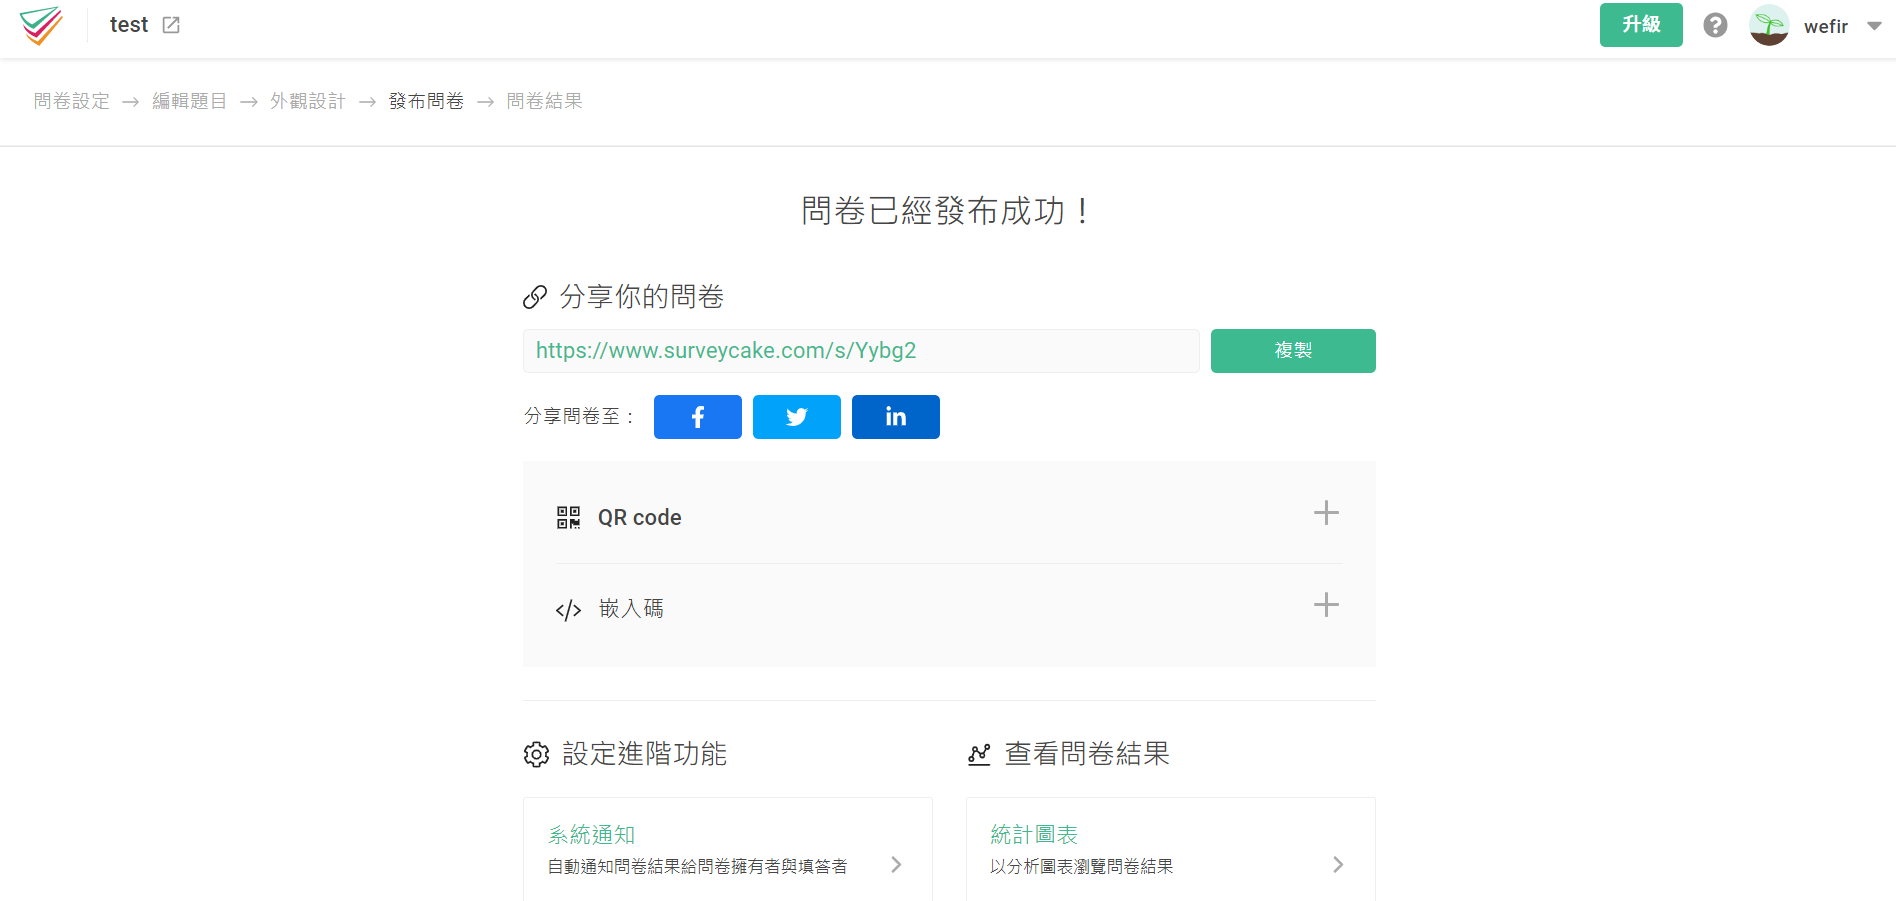Go to 外觀設計 step
Screen dimensions: 1896x901
coord(308,101)
